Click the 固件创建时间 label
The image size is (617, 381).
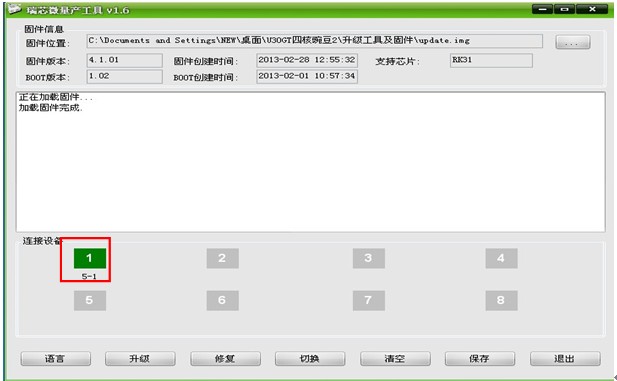(x=205, y=61)
